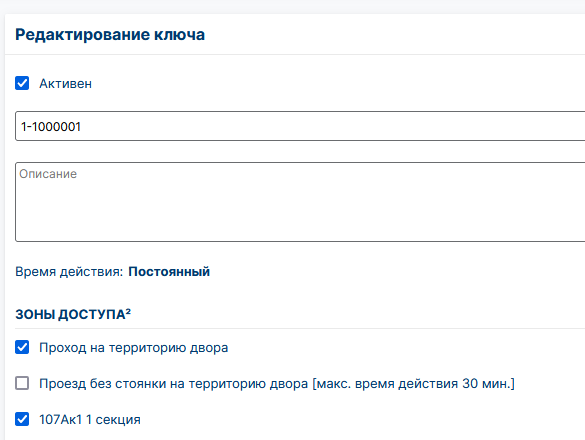585x440 pixels.
Task: Enable the Проезд без стоянки checkbox
Action: [x=22, y=383]
